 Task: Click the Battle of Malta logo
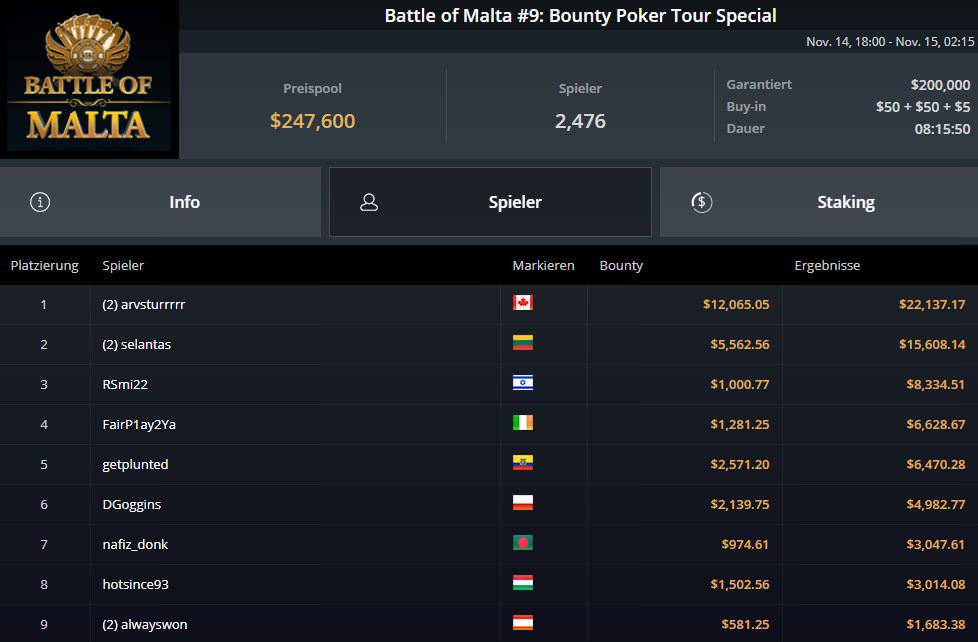tap(89, 80)
